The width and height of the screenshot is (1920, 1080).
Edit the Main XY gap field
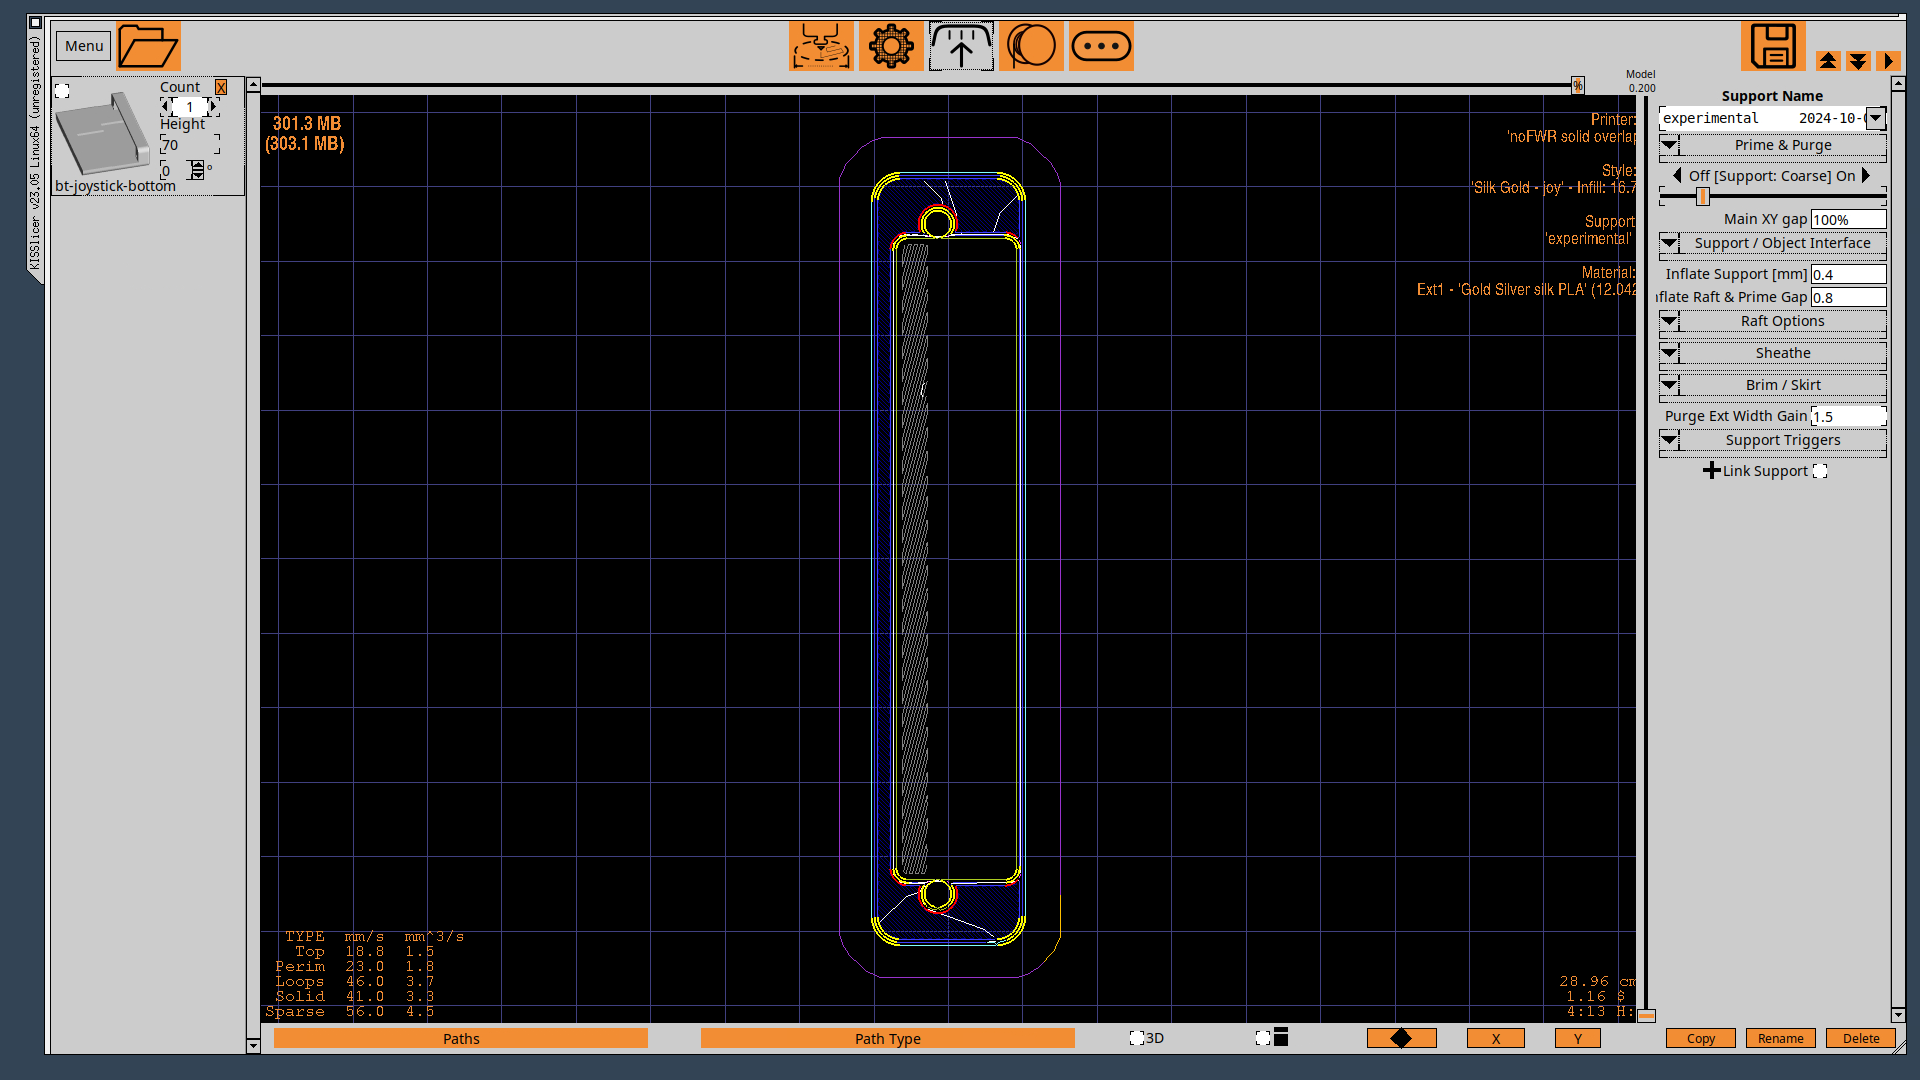click(1848, 220)
